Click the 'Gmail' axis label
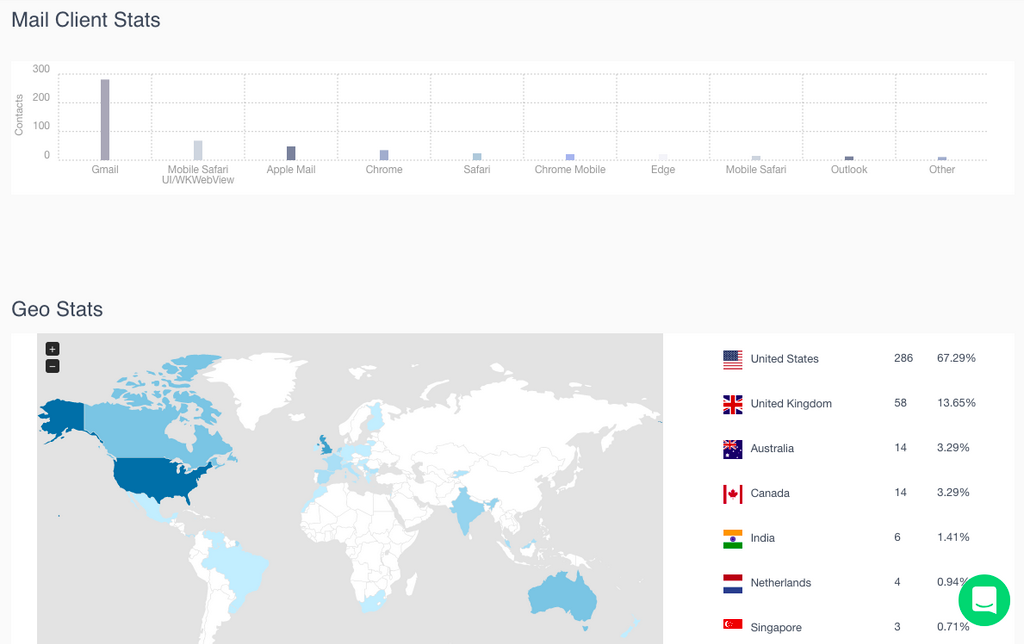Screen dimensions: 1024x644 (105, 170)
